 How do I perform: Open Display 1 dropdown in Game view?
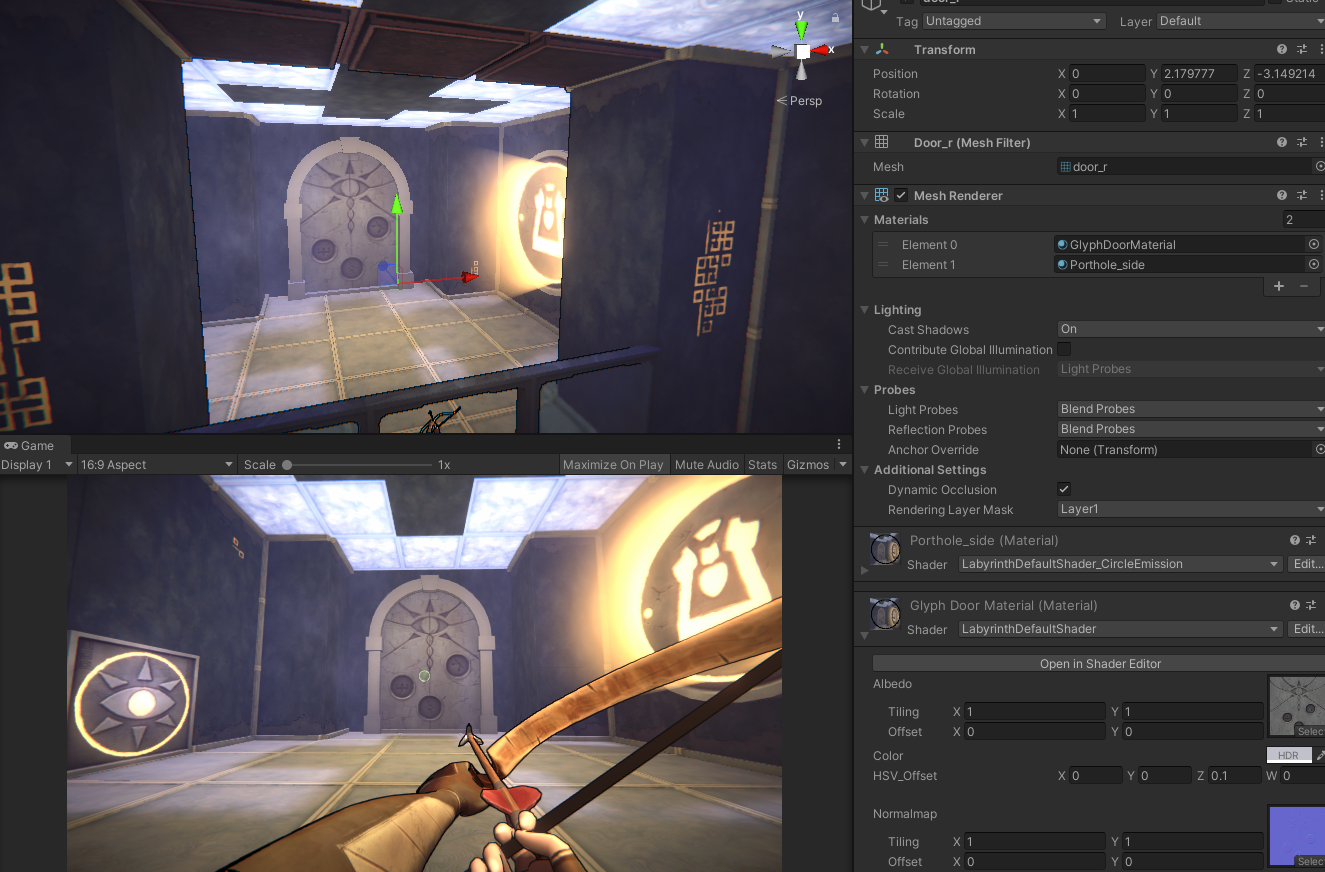tap(38, 464)
